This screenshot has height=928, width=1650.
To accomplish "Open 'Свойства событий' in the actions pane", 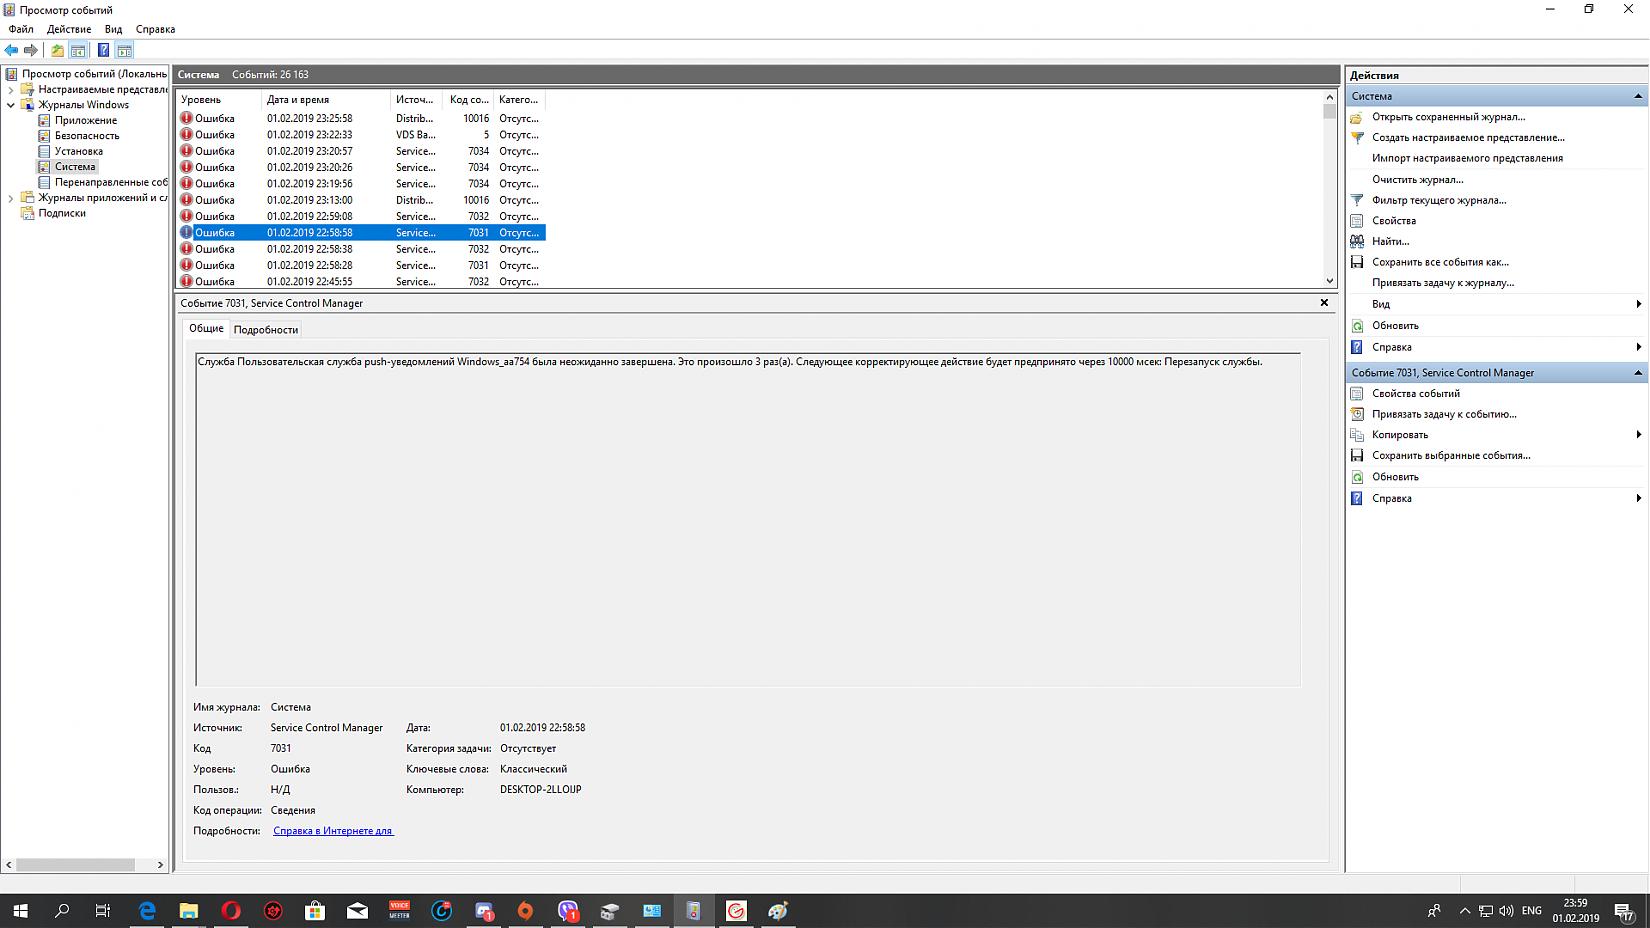I will (1415, 393).
